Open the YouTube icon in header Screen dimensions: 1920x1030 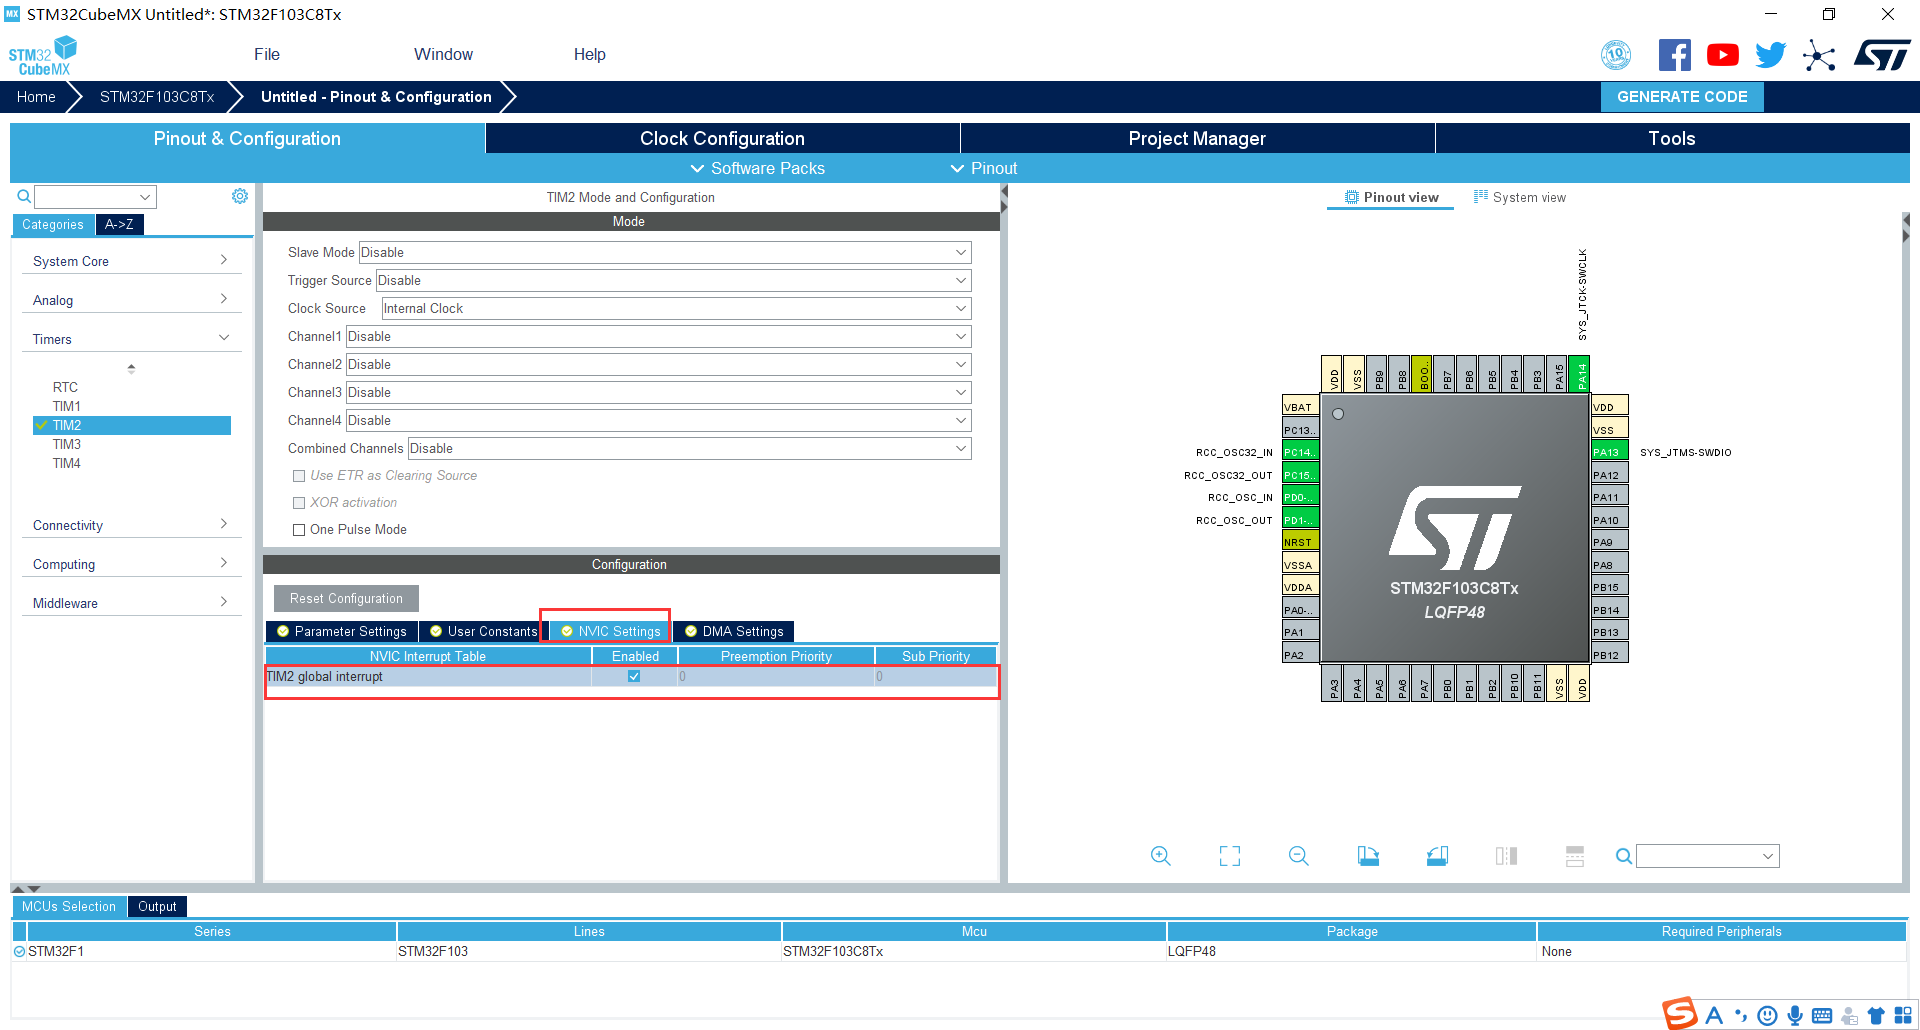click(1722, 55)
